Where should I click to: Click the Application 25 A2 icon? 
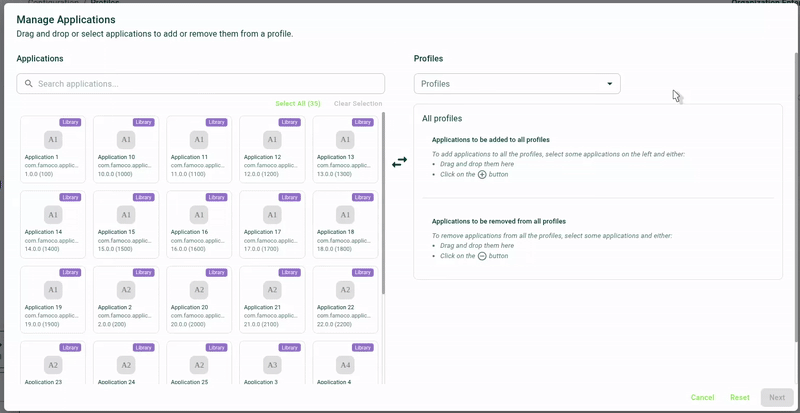[x=199, y=365]
